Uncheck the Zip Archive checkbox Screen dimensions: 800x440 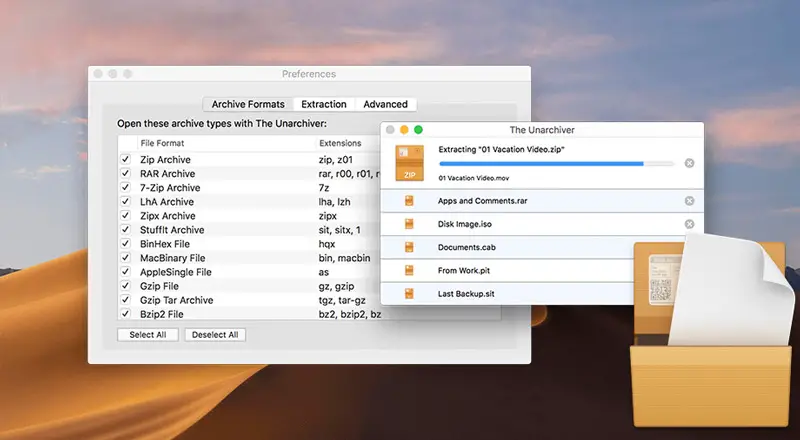point(126,159)
